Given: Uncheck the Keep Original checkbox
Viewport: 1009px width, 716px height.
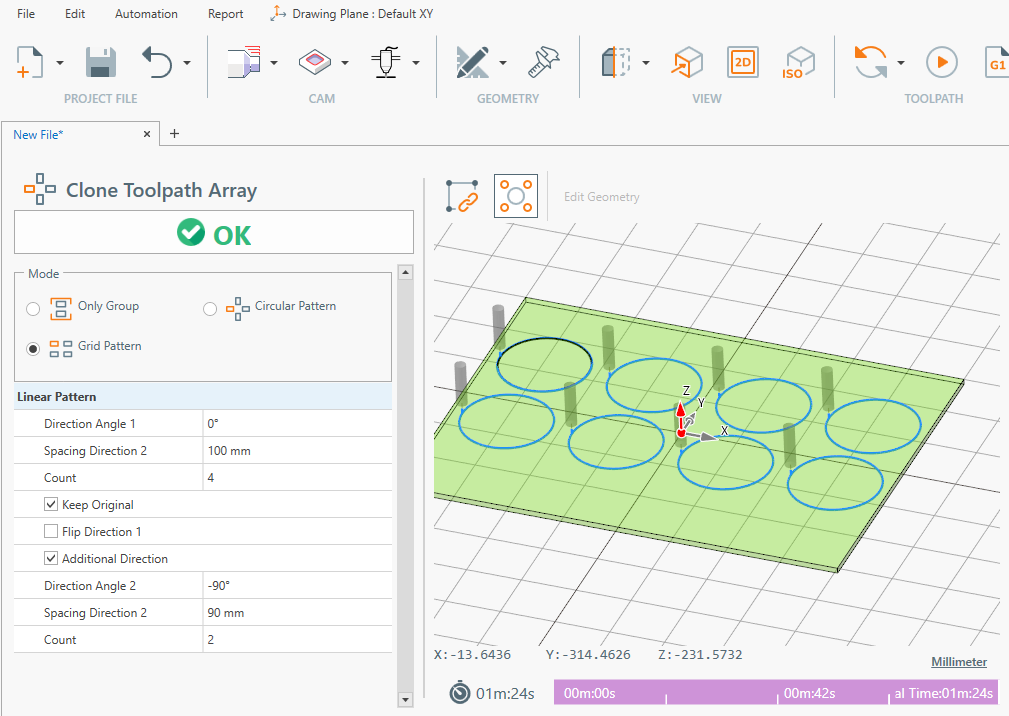Looking at the screenshot, I should tap(51, 505).
